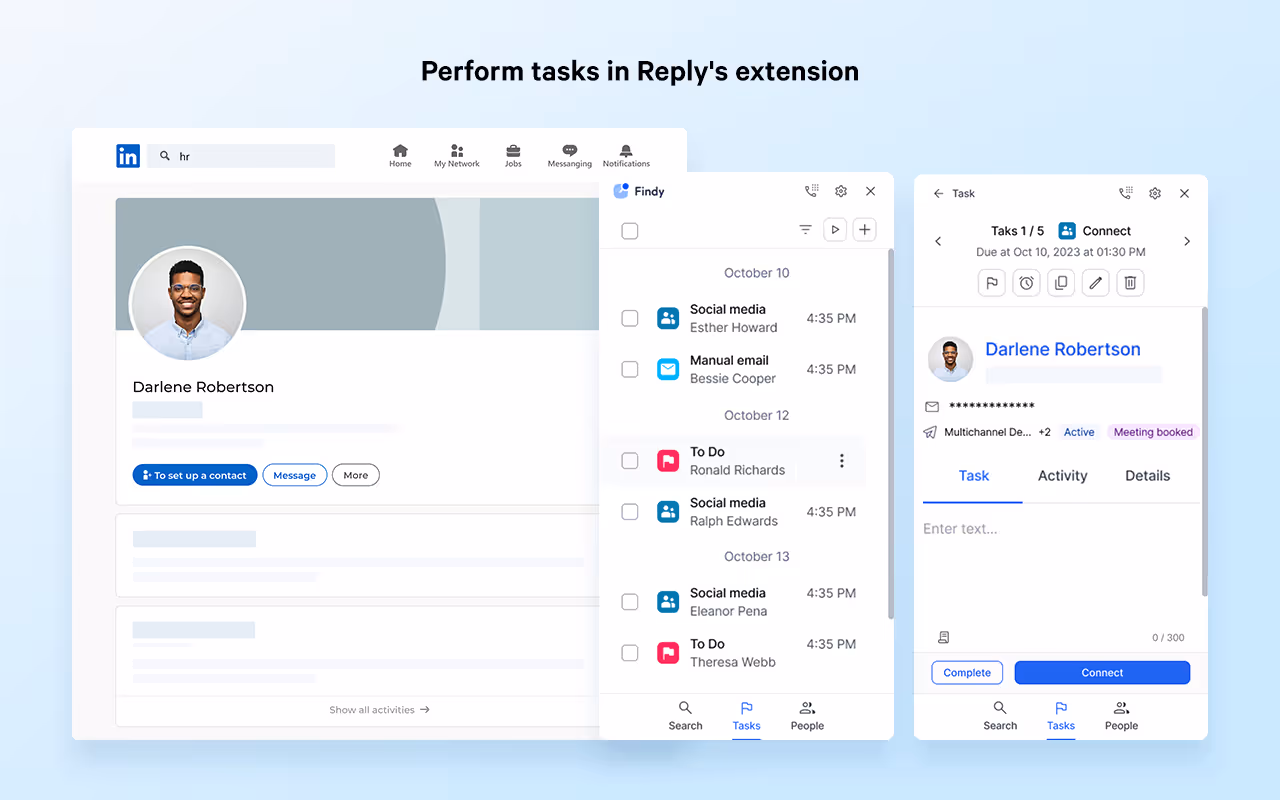Click To set up a contact button
Viewport: 1280px width, 800px height.
[195, 475]
